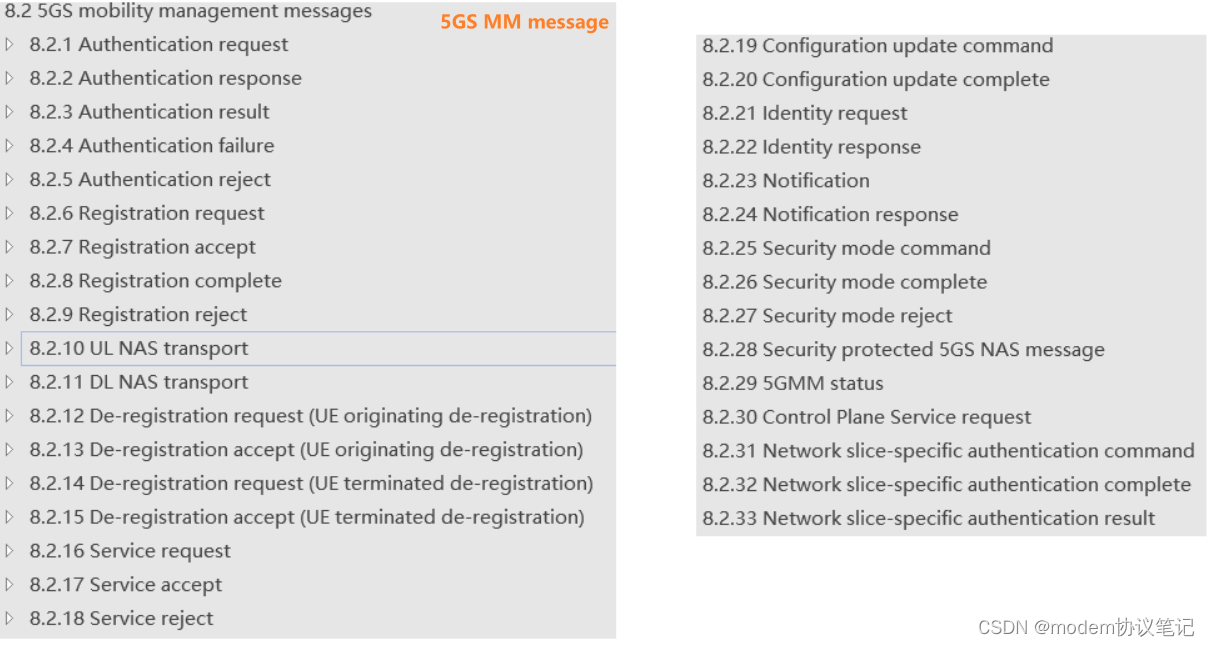Open 8.2.30 Control Plane Service request
Screen dimensions: 1210x647
(x=866, y=417)
